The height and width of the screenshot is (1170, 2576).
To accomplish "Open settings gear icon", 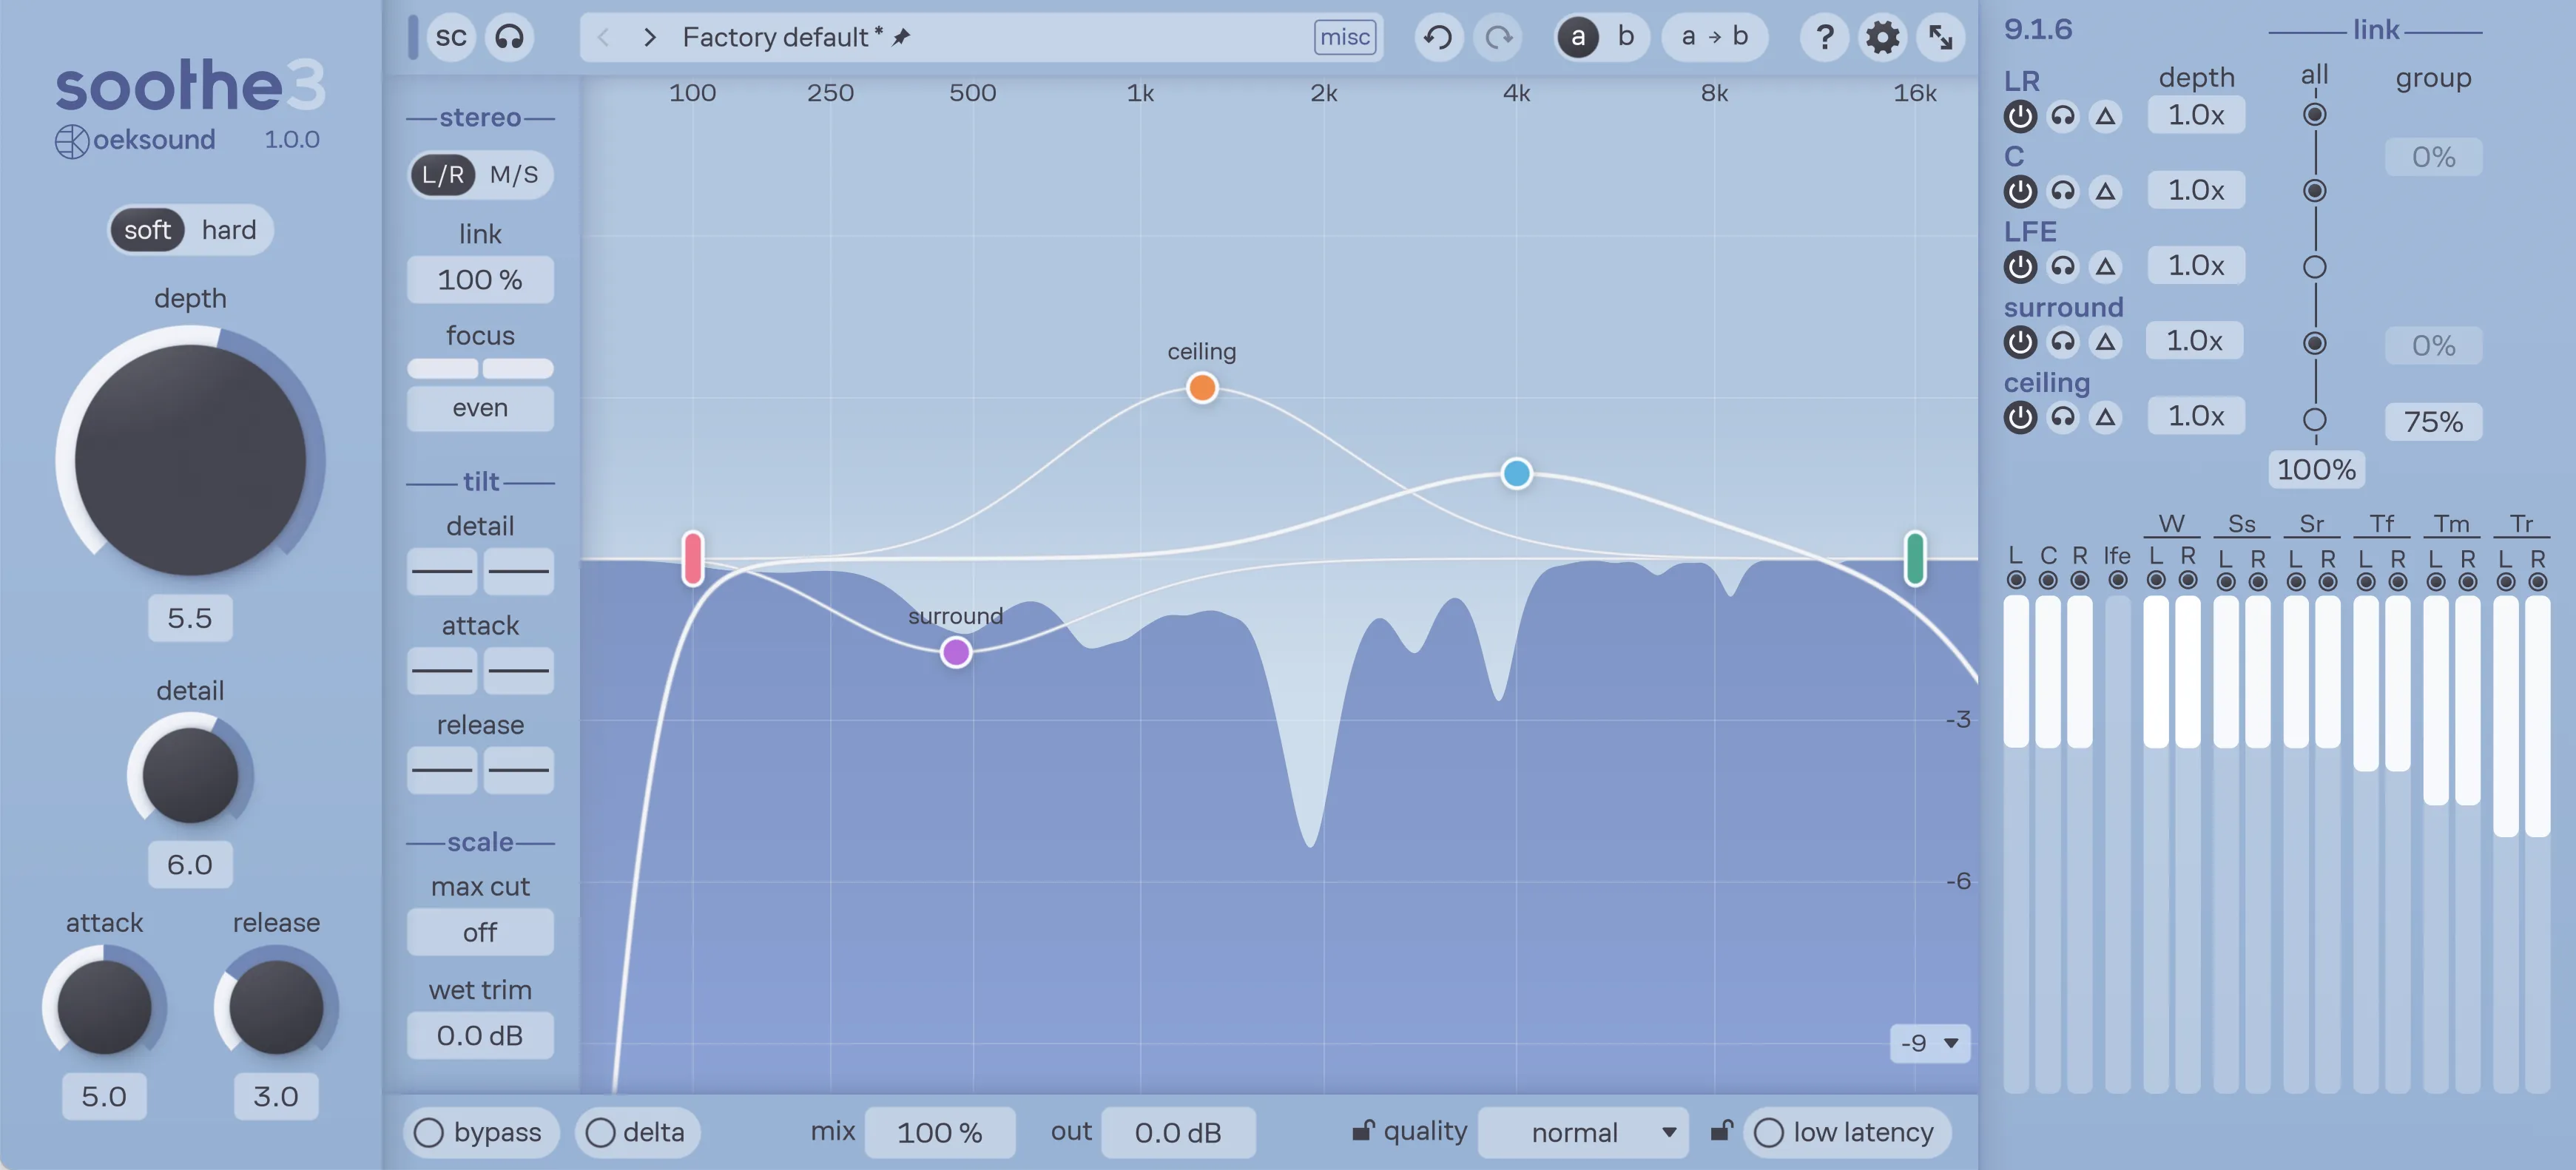I will pos(1882,37).
